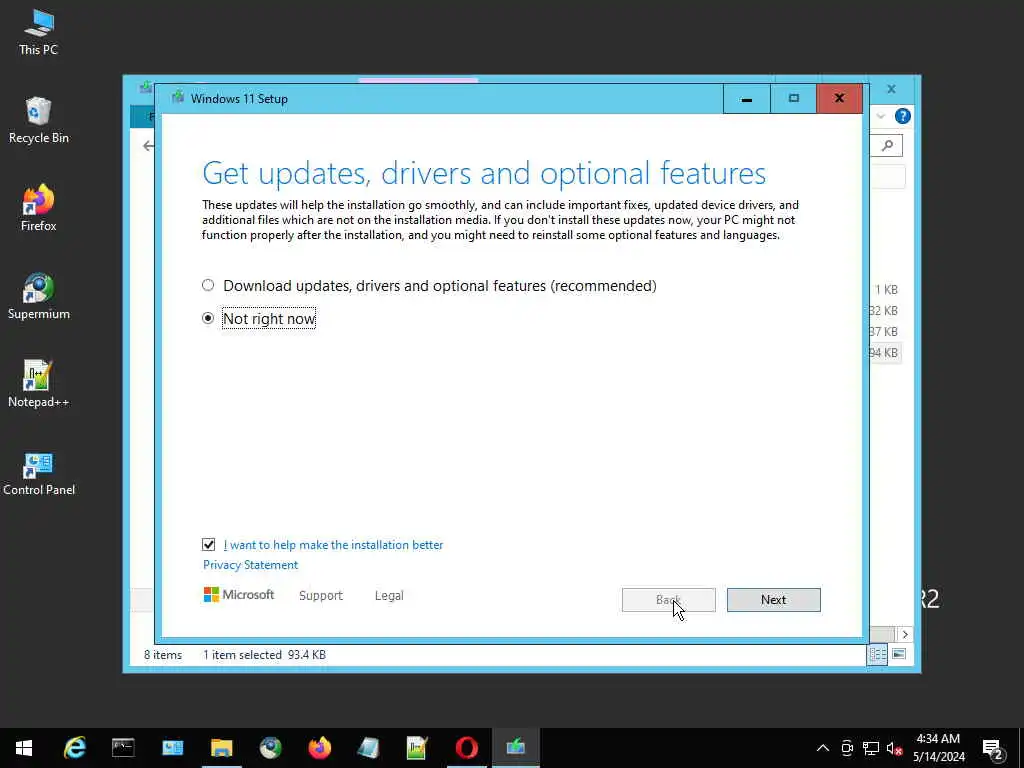
Task: Open the Privacy Statement link
Action: click(250, 565)
